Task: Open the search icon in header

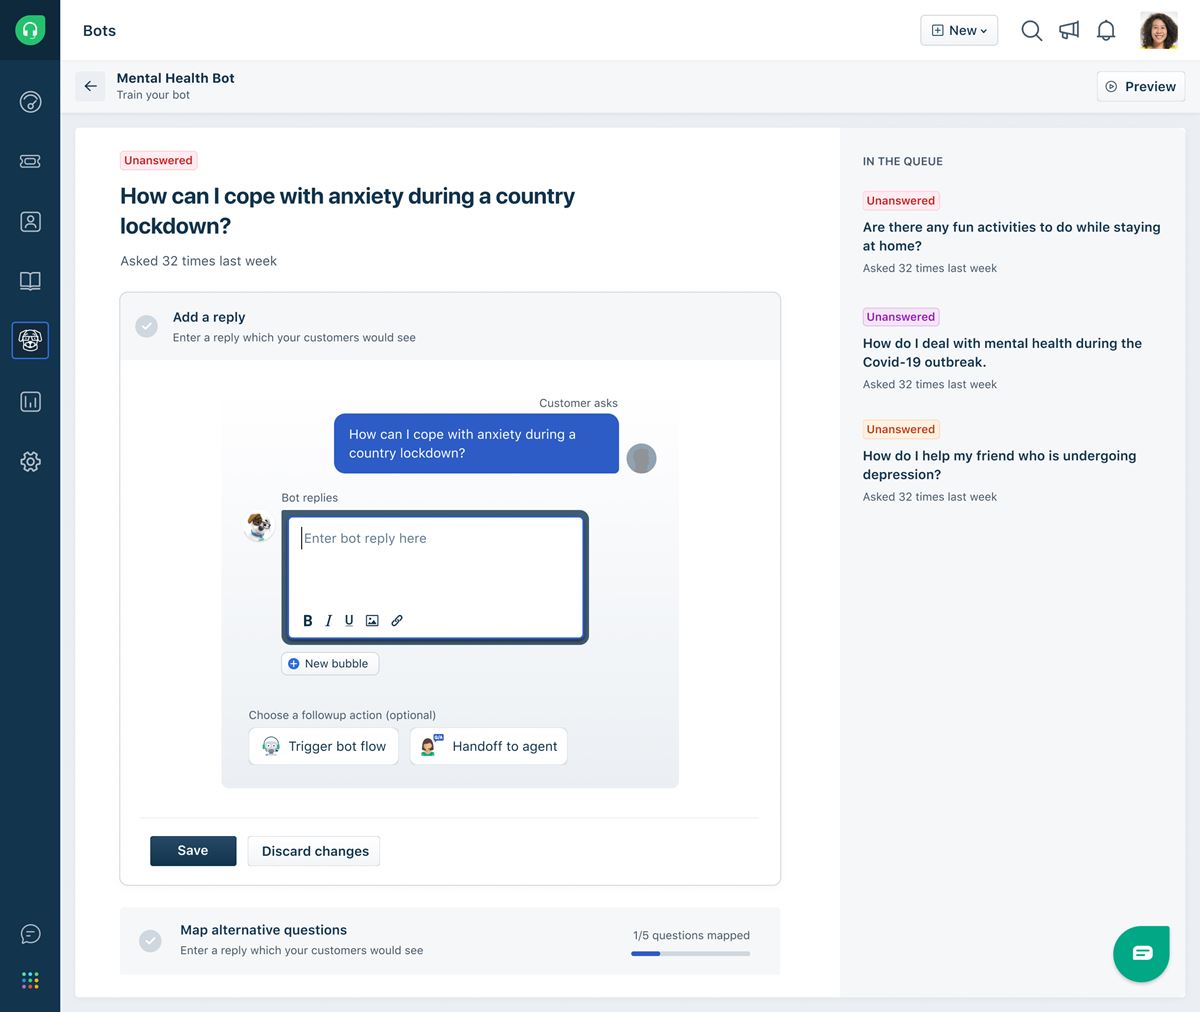Action: pos(1031,31)
